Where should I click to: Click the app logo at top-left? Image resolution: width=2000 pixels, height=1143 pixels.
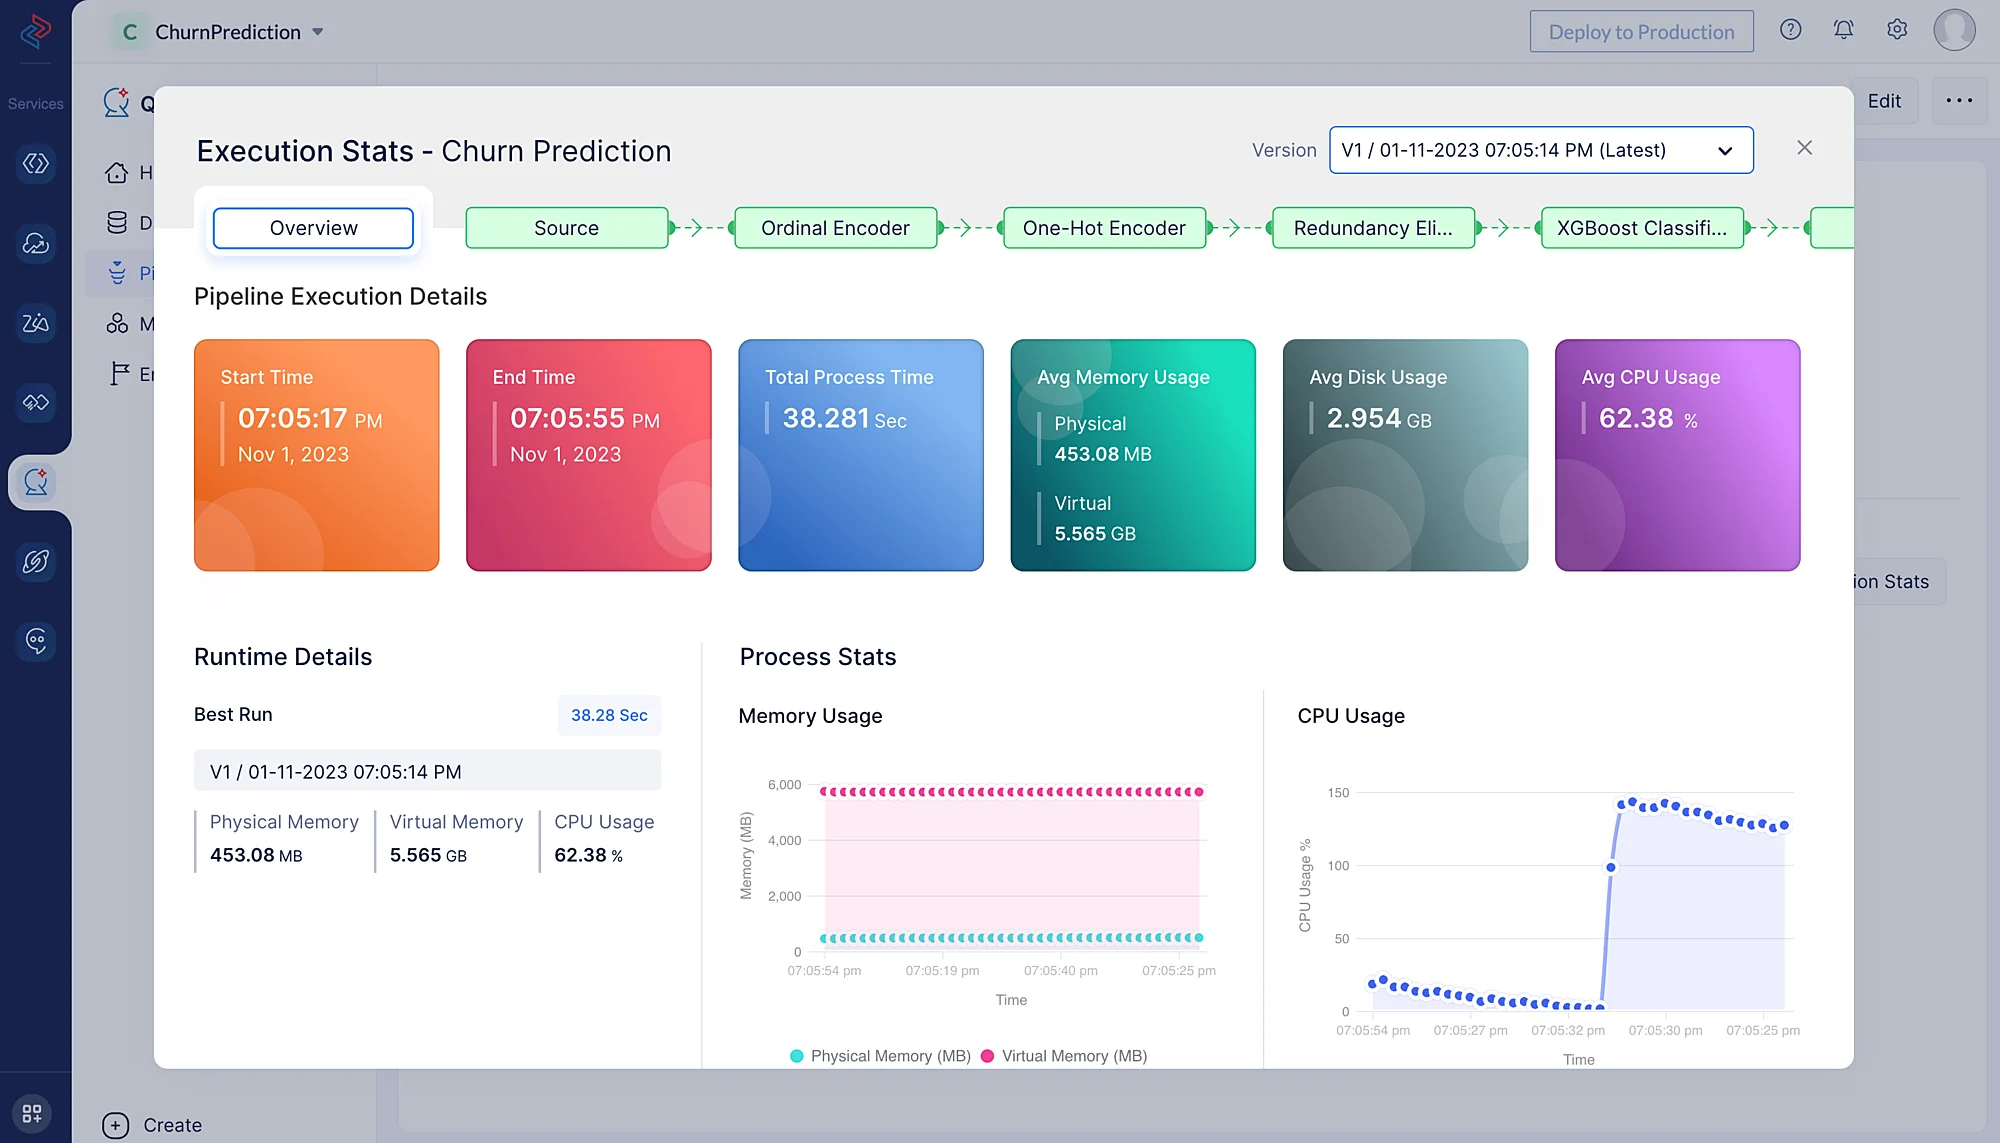click(35, 31)
